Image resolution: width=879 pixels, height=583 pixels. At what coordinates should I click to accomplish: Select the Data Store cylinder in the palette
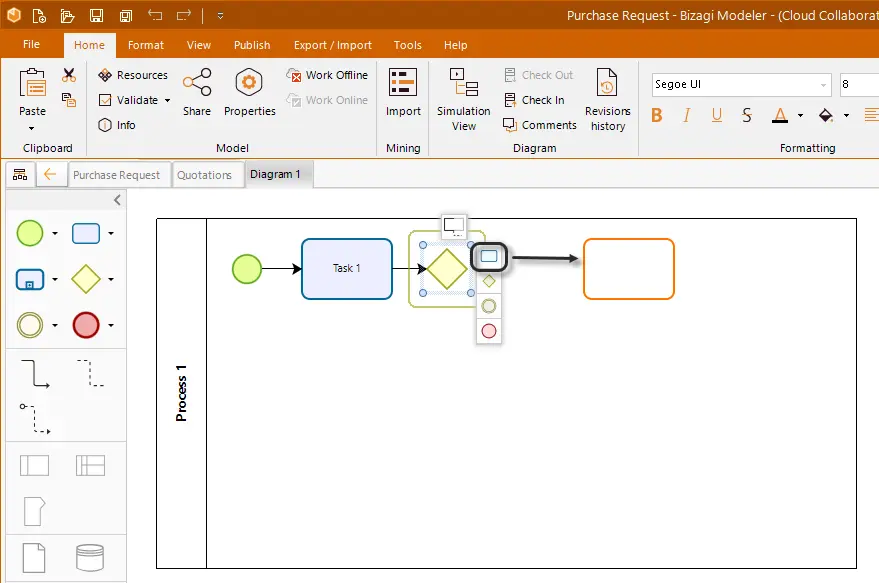[90, 558]
